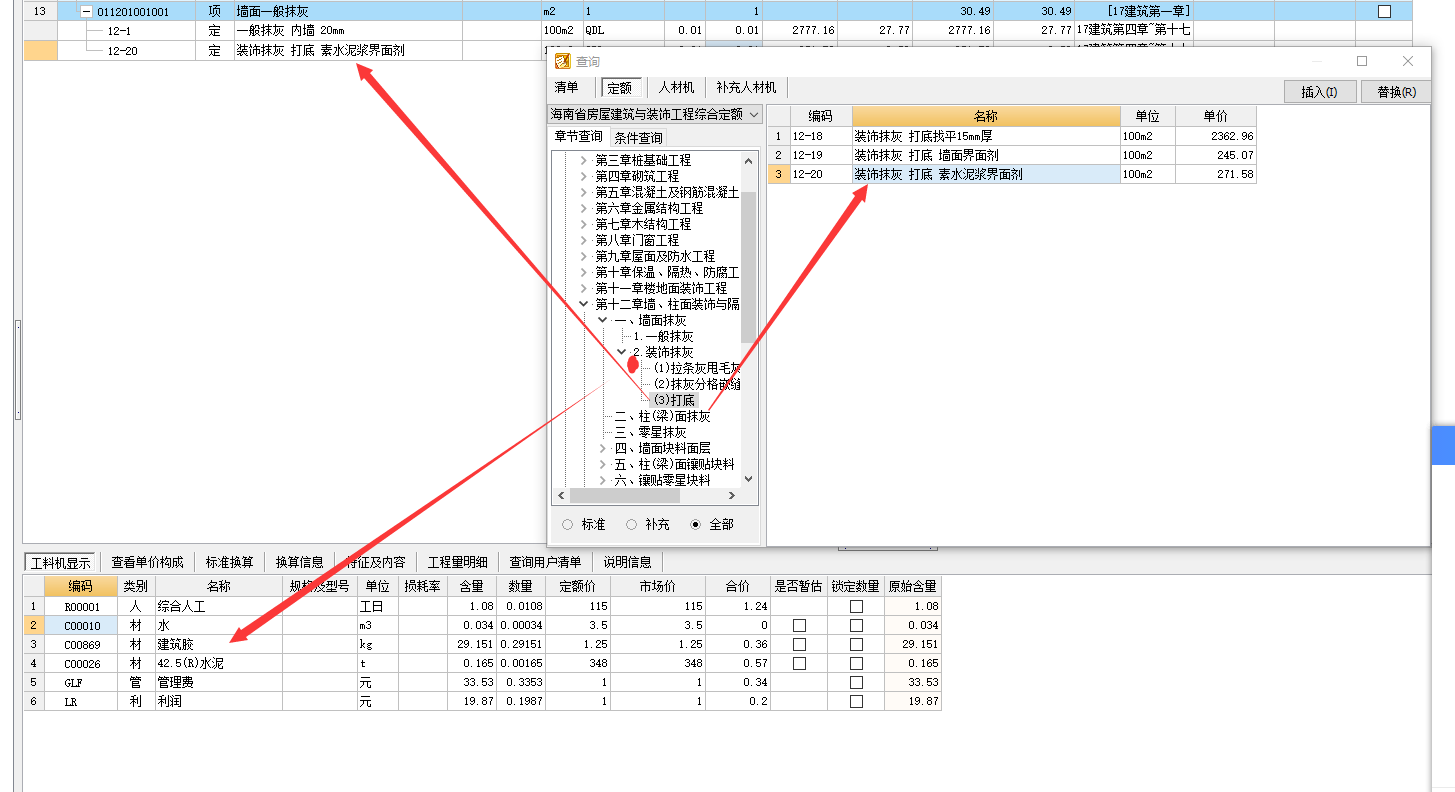Image resolution: width=1455 pixels, height=792 pixels.
Task: Click the 综合人工 name cell
Action: click(x=219, y=606)
